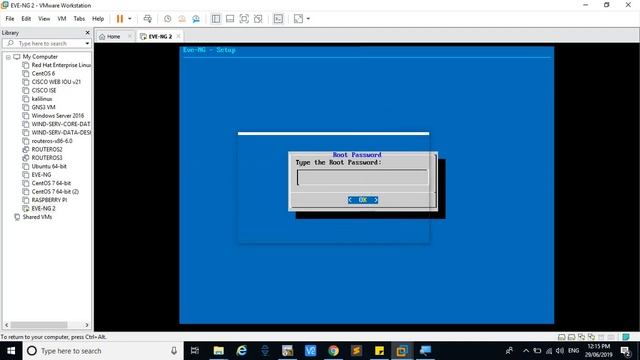
Task: Open File Explorer from the taskbar
Action: coord(219,351)
